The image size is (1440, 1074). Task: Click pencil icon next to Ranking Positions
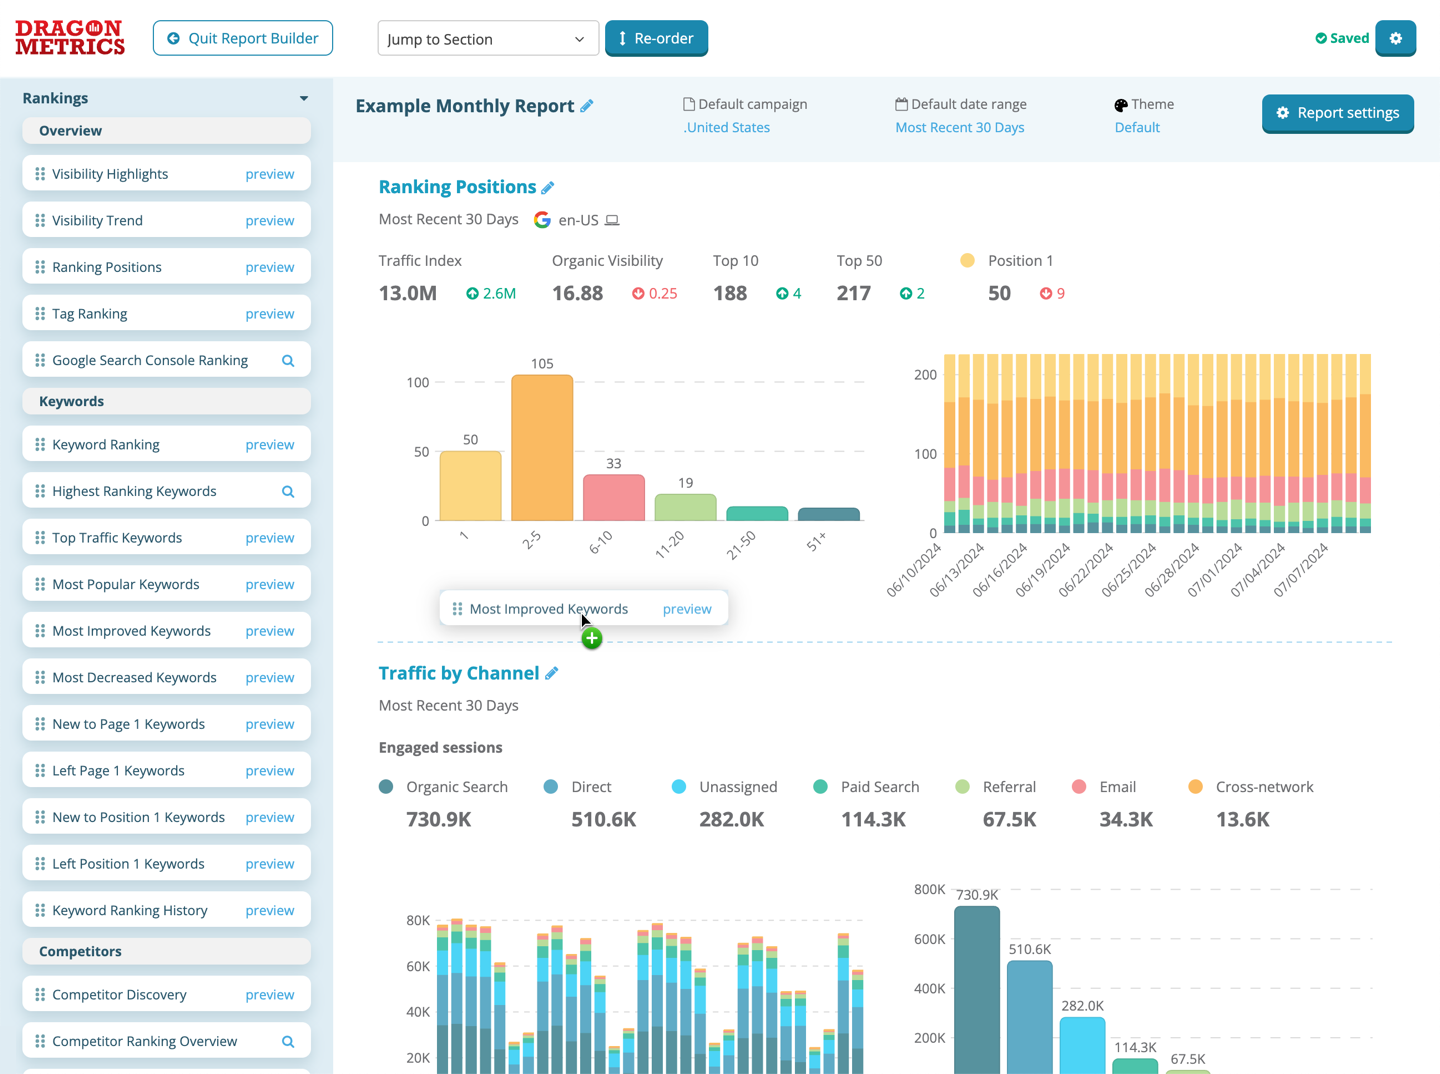[x=548, y=187]
